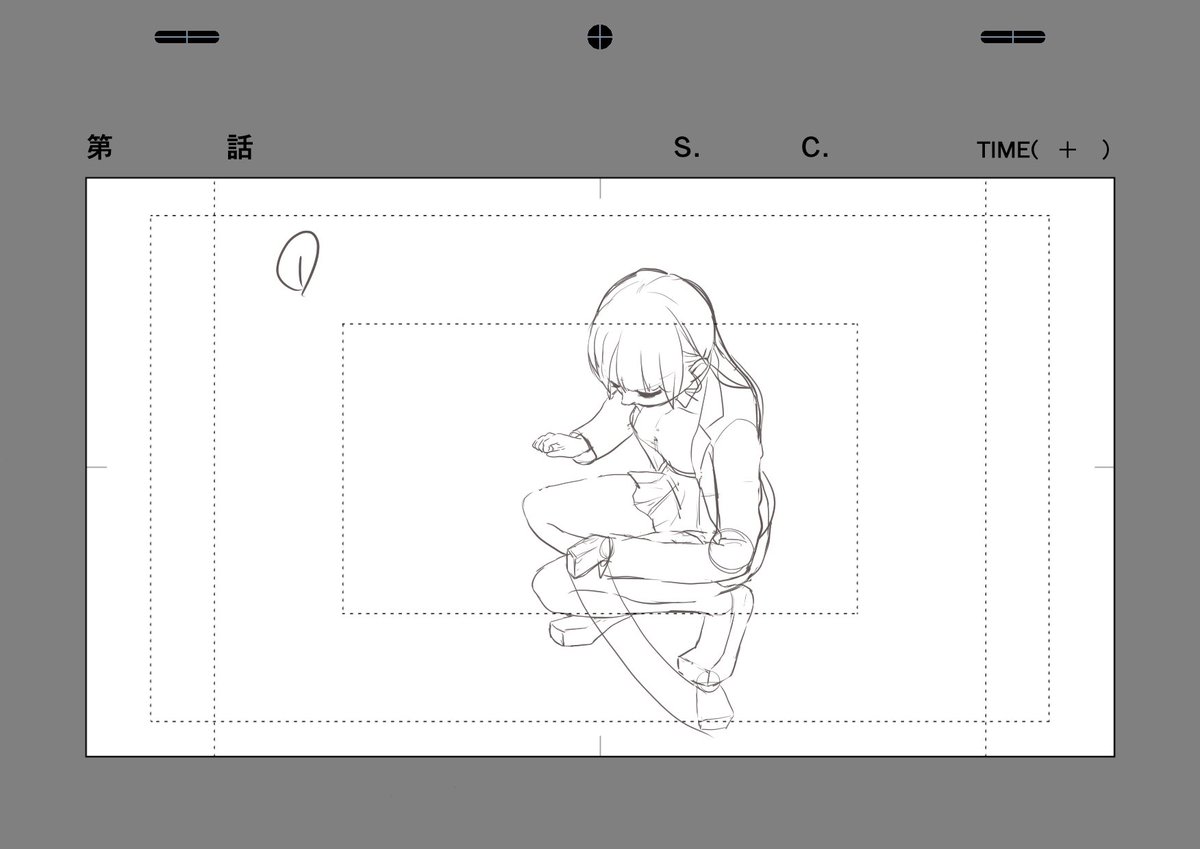
Task: Click the TIME( + ) label
Action: [1044, 150]
